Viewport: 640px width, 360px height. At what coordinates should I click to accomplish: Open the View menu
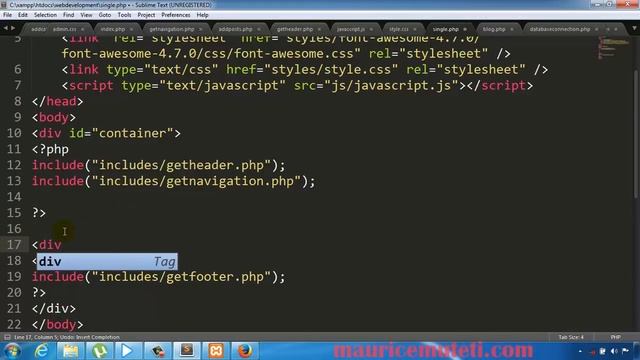tap(86, 15)
